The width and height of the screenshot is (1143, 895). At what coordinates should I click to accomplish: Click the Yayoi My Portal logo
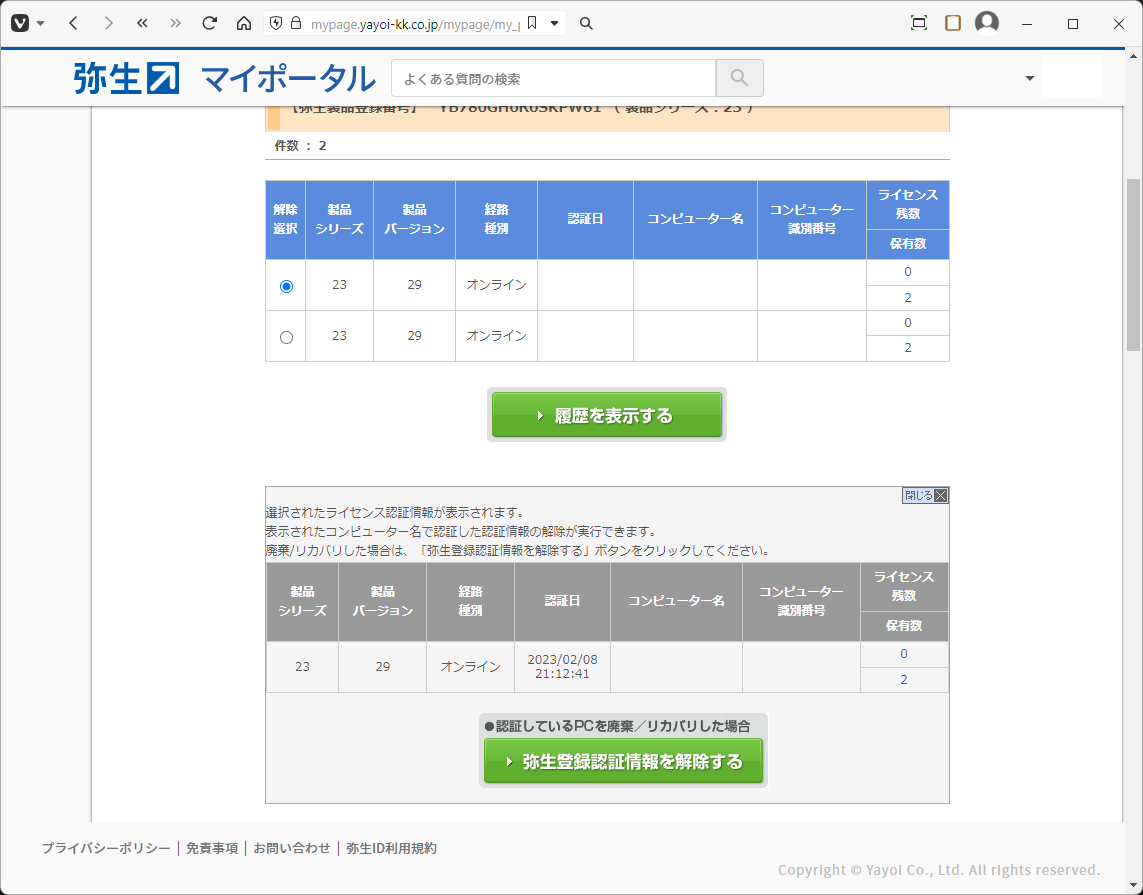[x=224, y=79]
